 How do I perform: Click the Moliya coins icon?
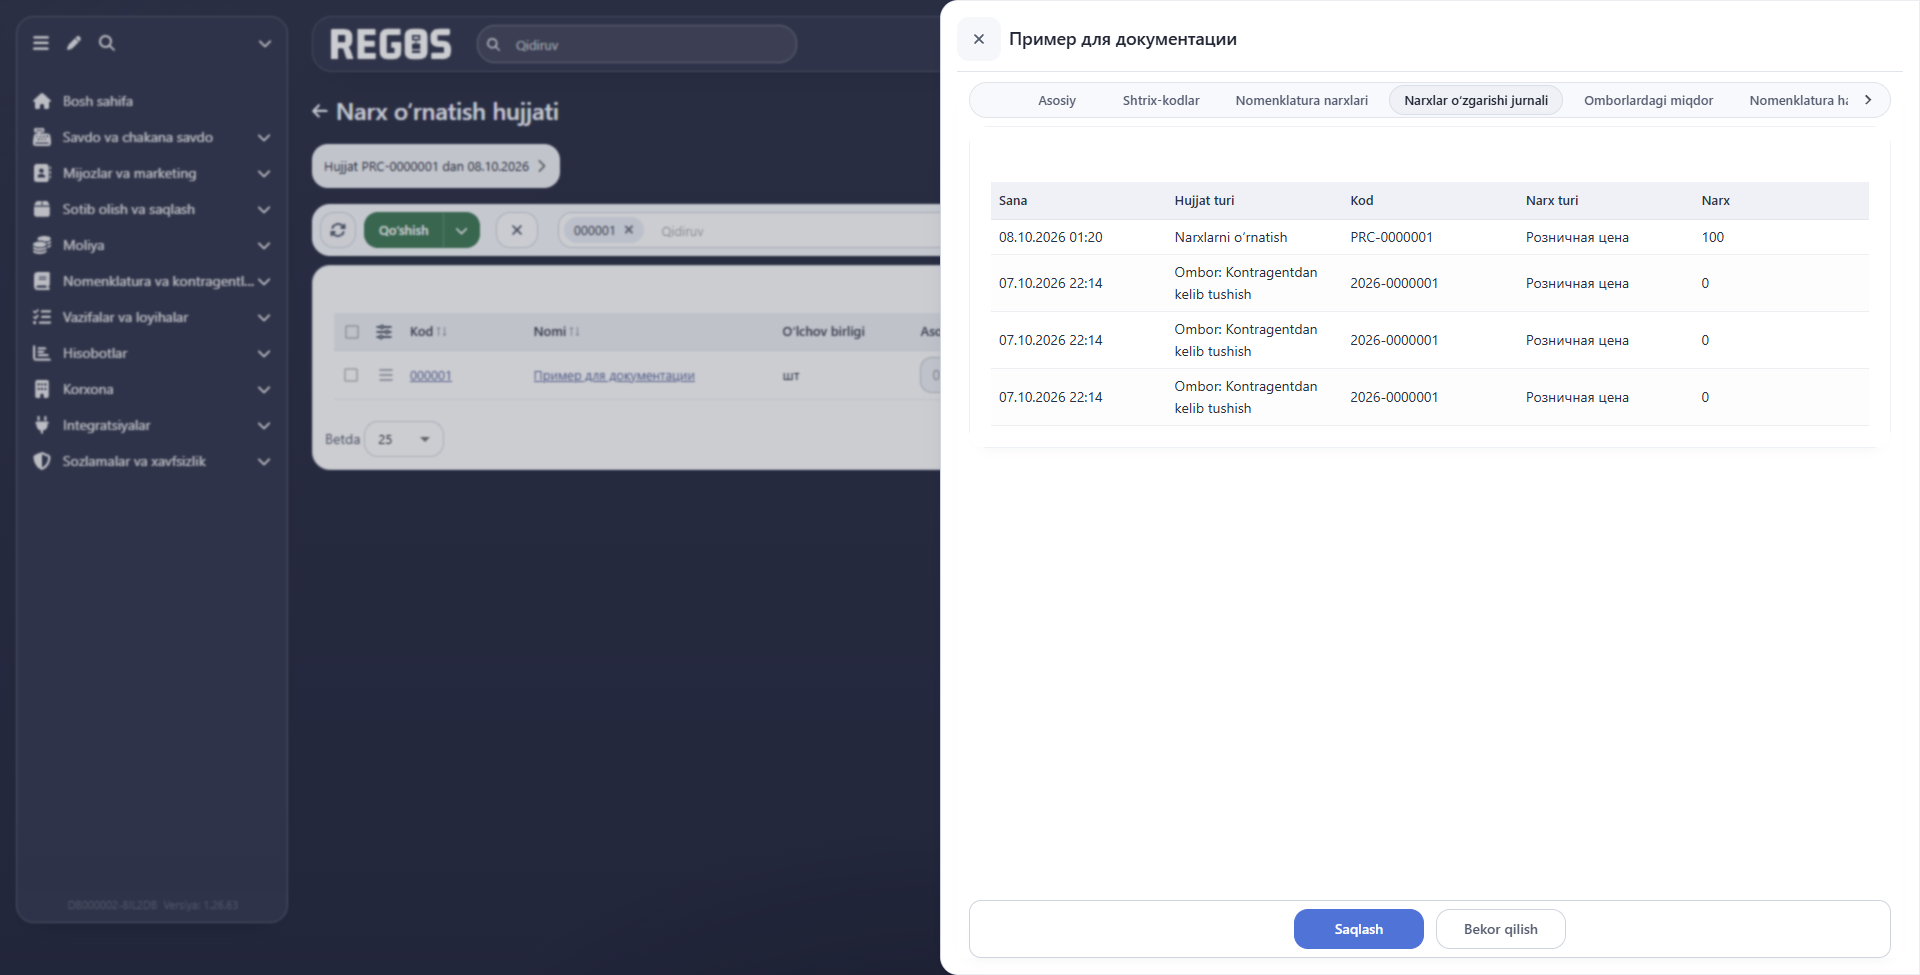42,245
